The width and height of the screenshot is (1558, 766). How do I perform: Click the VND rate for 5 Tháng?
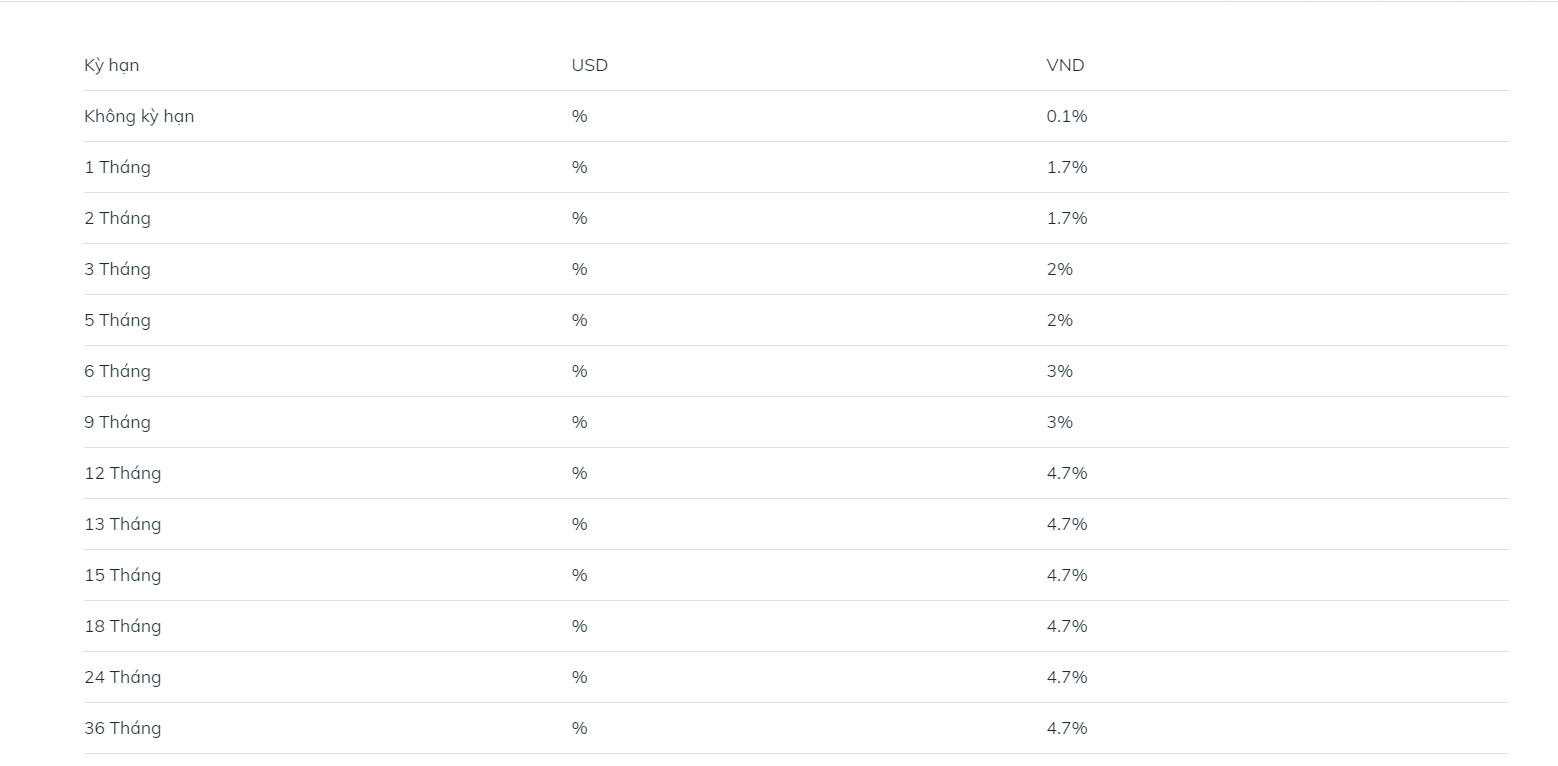[x=1060, y=320]
